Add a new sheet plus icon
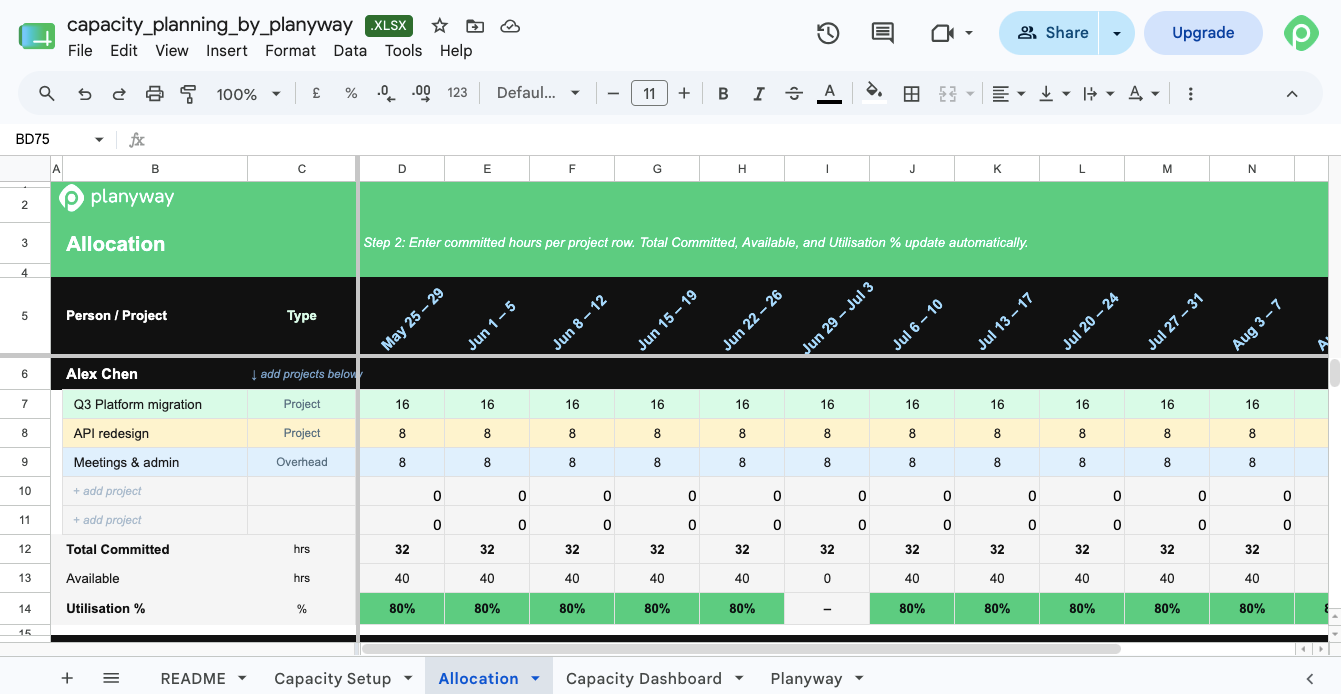Image resolution: width=1341 pixels, height=694 pixels. tap(67, 678)
